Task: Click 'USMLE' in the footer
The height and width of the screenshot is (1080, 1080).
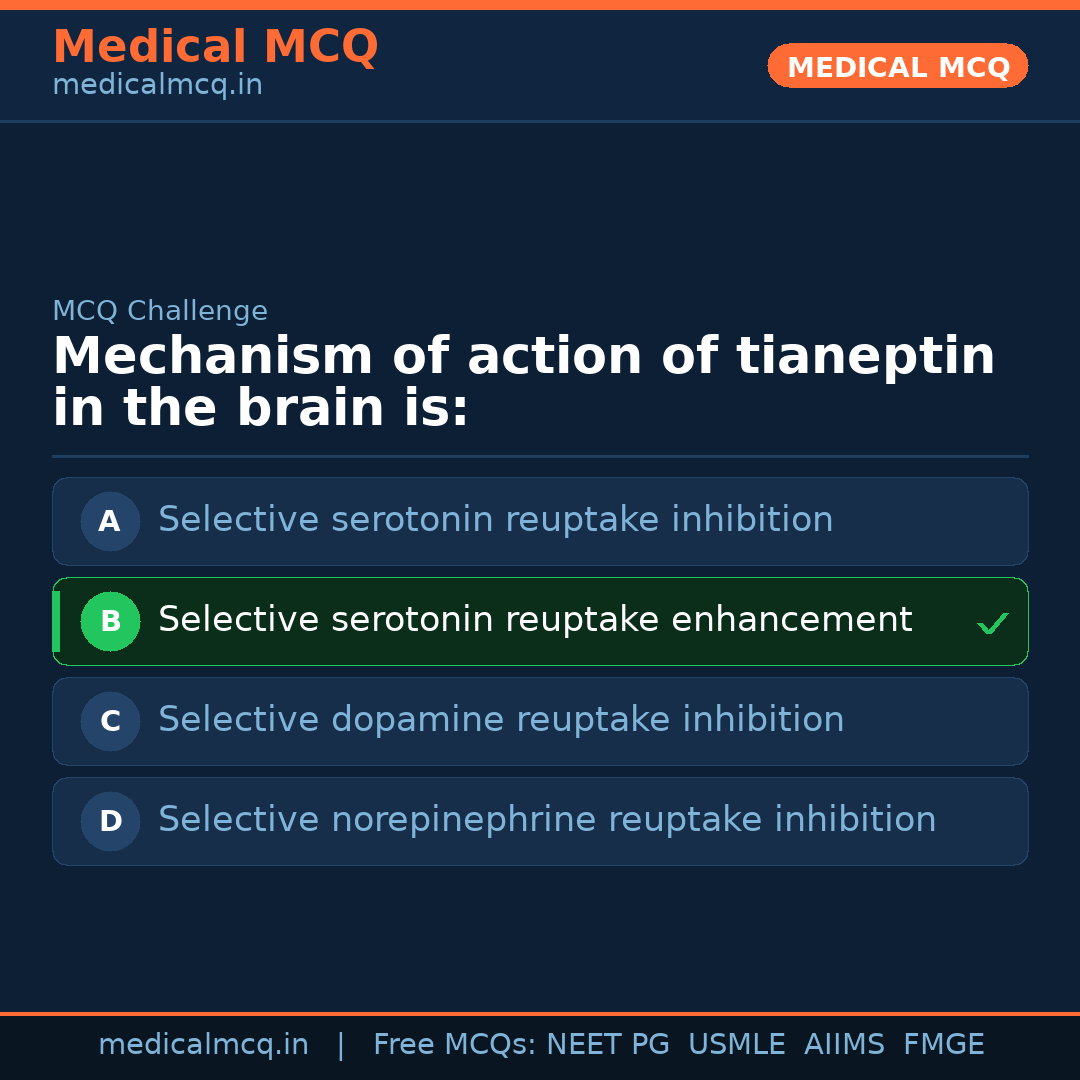Action: 736,1045
